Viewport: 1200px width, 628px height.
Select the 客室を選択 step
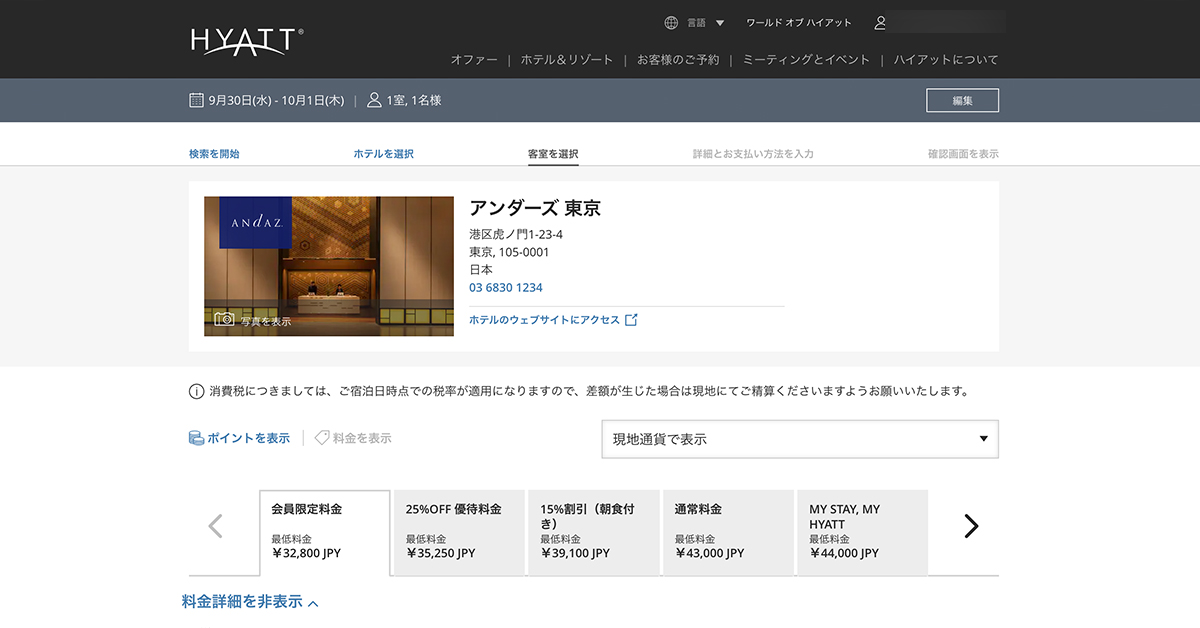(553, 154)
